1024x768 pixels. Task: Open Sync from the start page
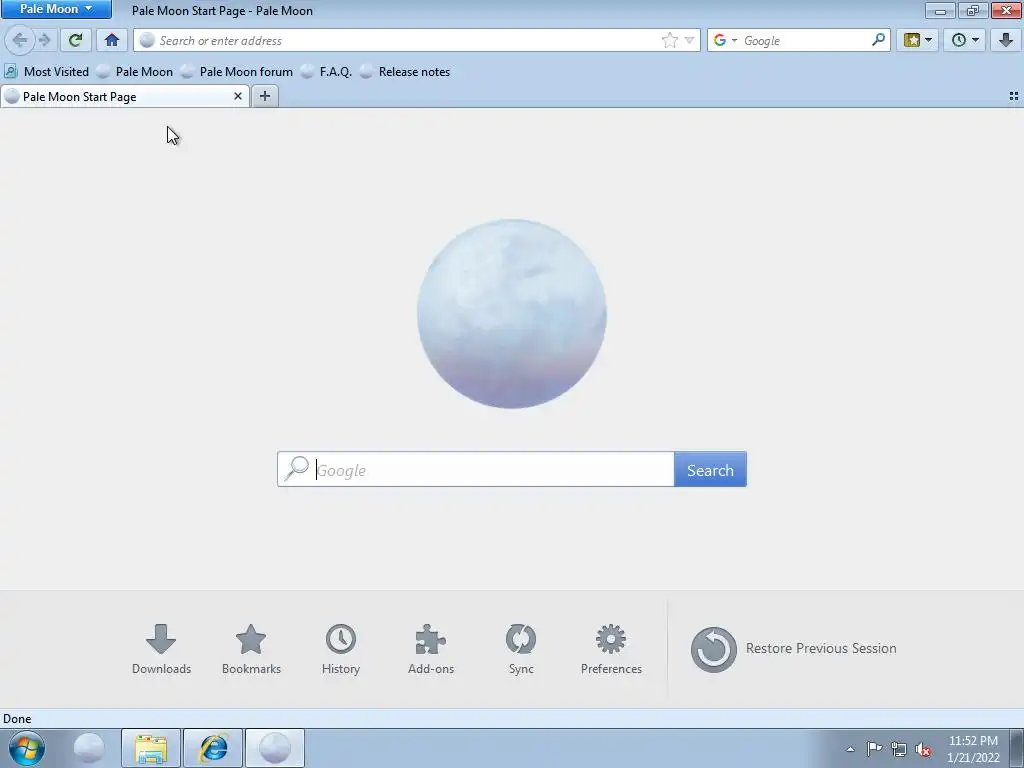click(x=521, y=649)
